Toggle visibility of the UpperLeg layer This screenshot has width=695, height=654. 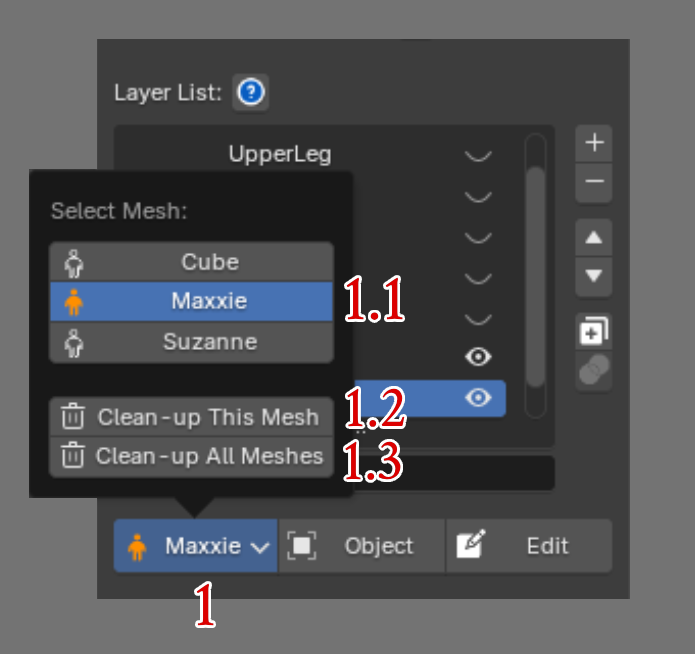click(478, 156)
